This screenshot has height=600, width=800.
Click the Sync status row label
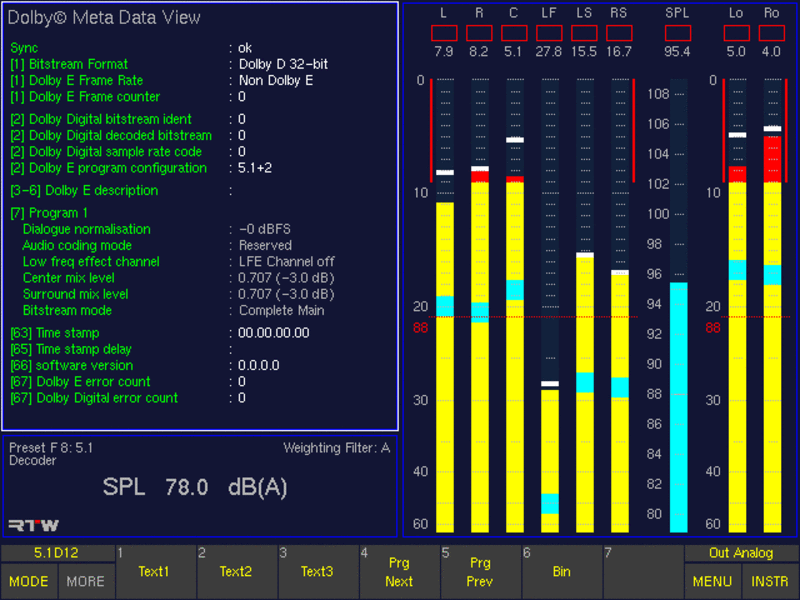(x=24, y=48)
